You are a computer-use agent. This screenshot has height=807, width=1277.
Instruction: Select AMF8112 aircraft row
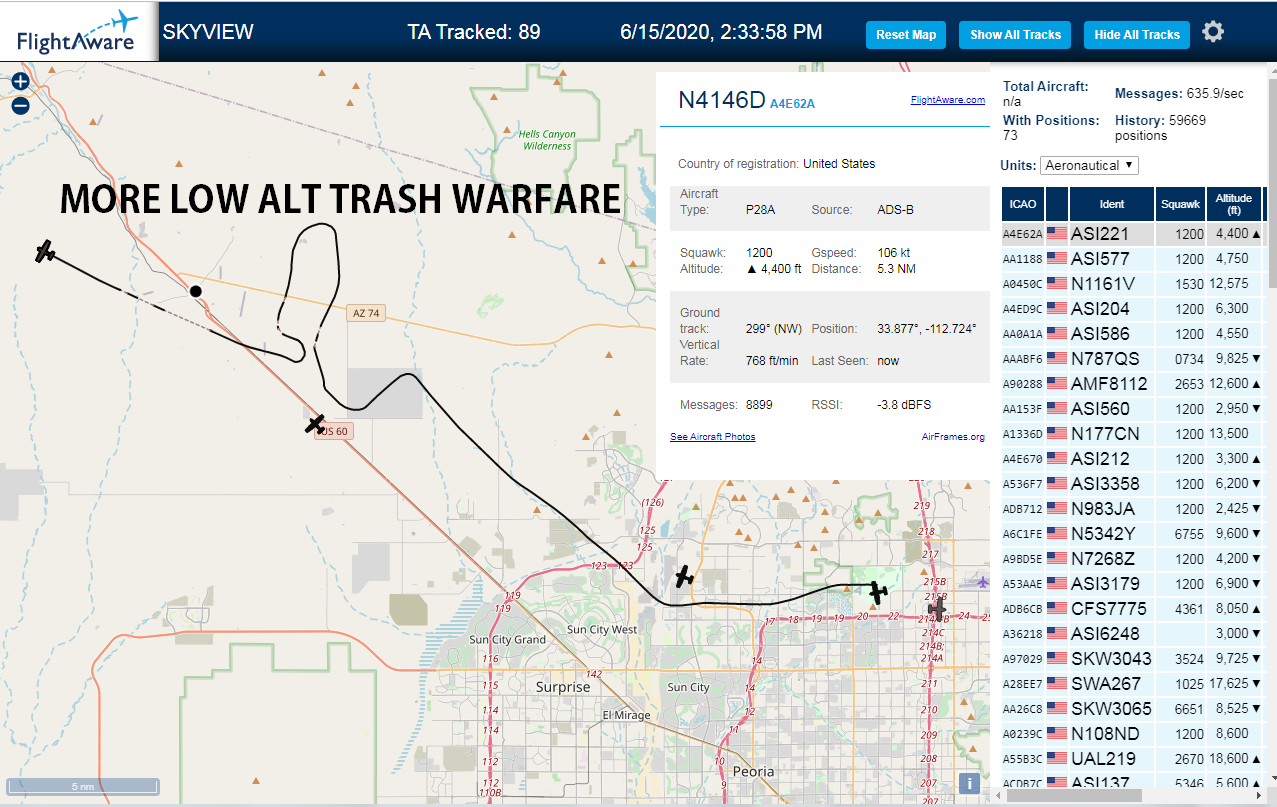point(1132,384)
